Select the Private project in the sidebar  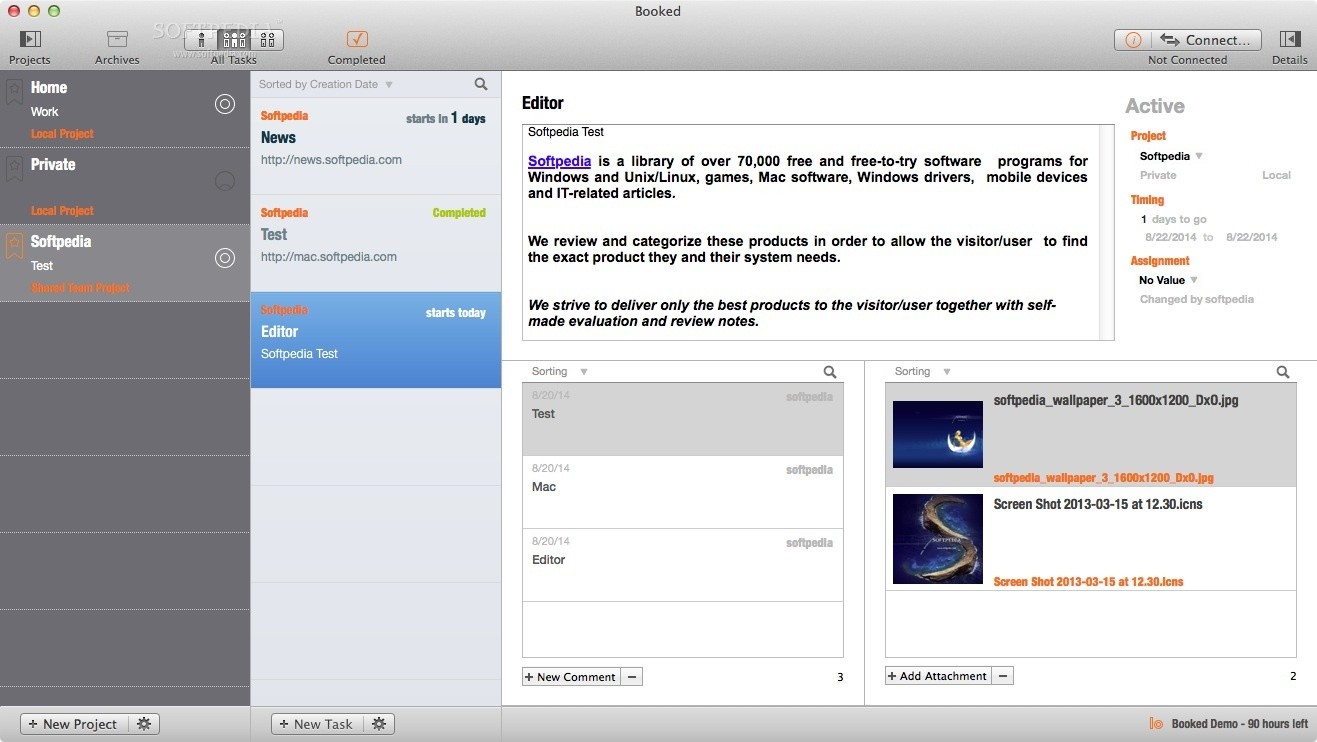click(x=125, y=187)
